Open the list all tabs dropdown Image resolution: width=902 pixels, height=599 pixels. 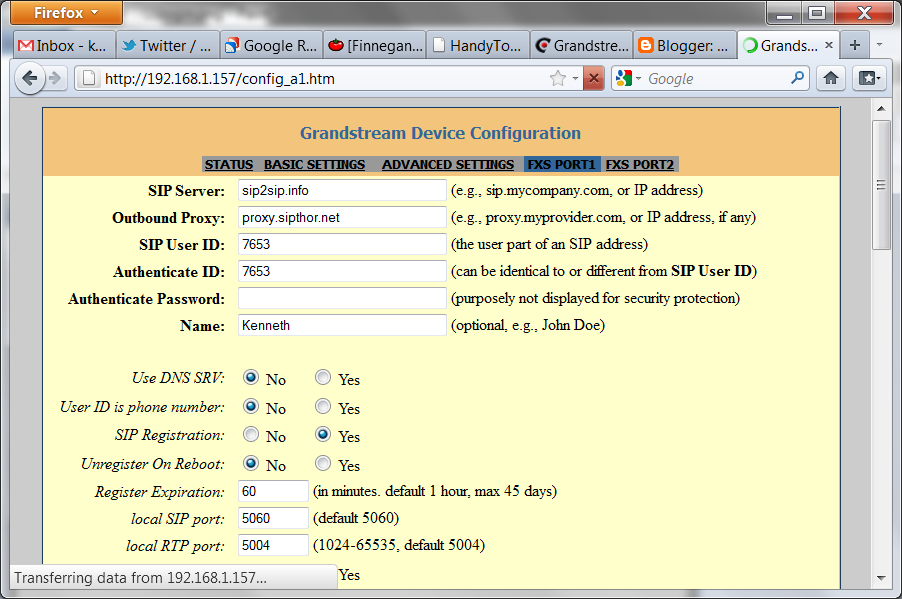tap(879, 45)
